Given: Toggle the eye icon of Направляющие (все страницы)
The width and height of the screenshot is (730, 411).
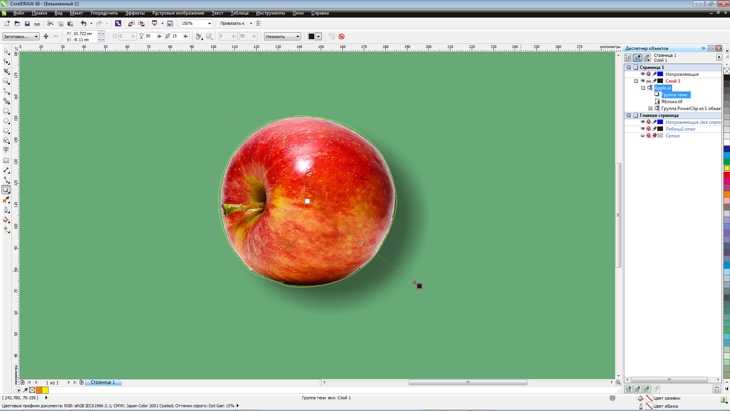Looking at the screenshot, I should pos(643,122).
